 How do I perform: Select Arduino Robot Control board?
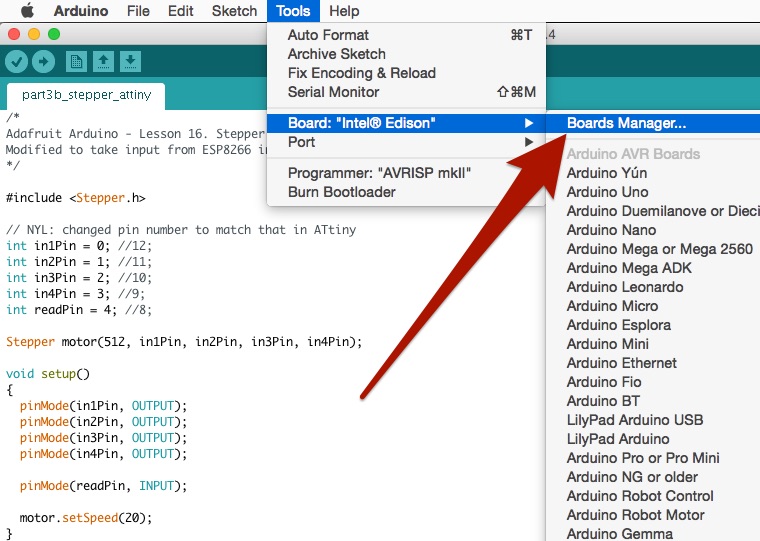pos(653,496)
